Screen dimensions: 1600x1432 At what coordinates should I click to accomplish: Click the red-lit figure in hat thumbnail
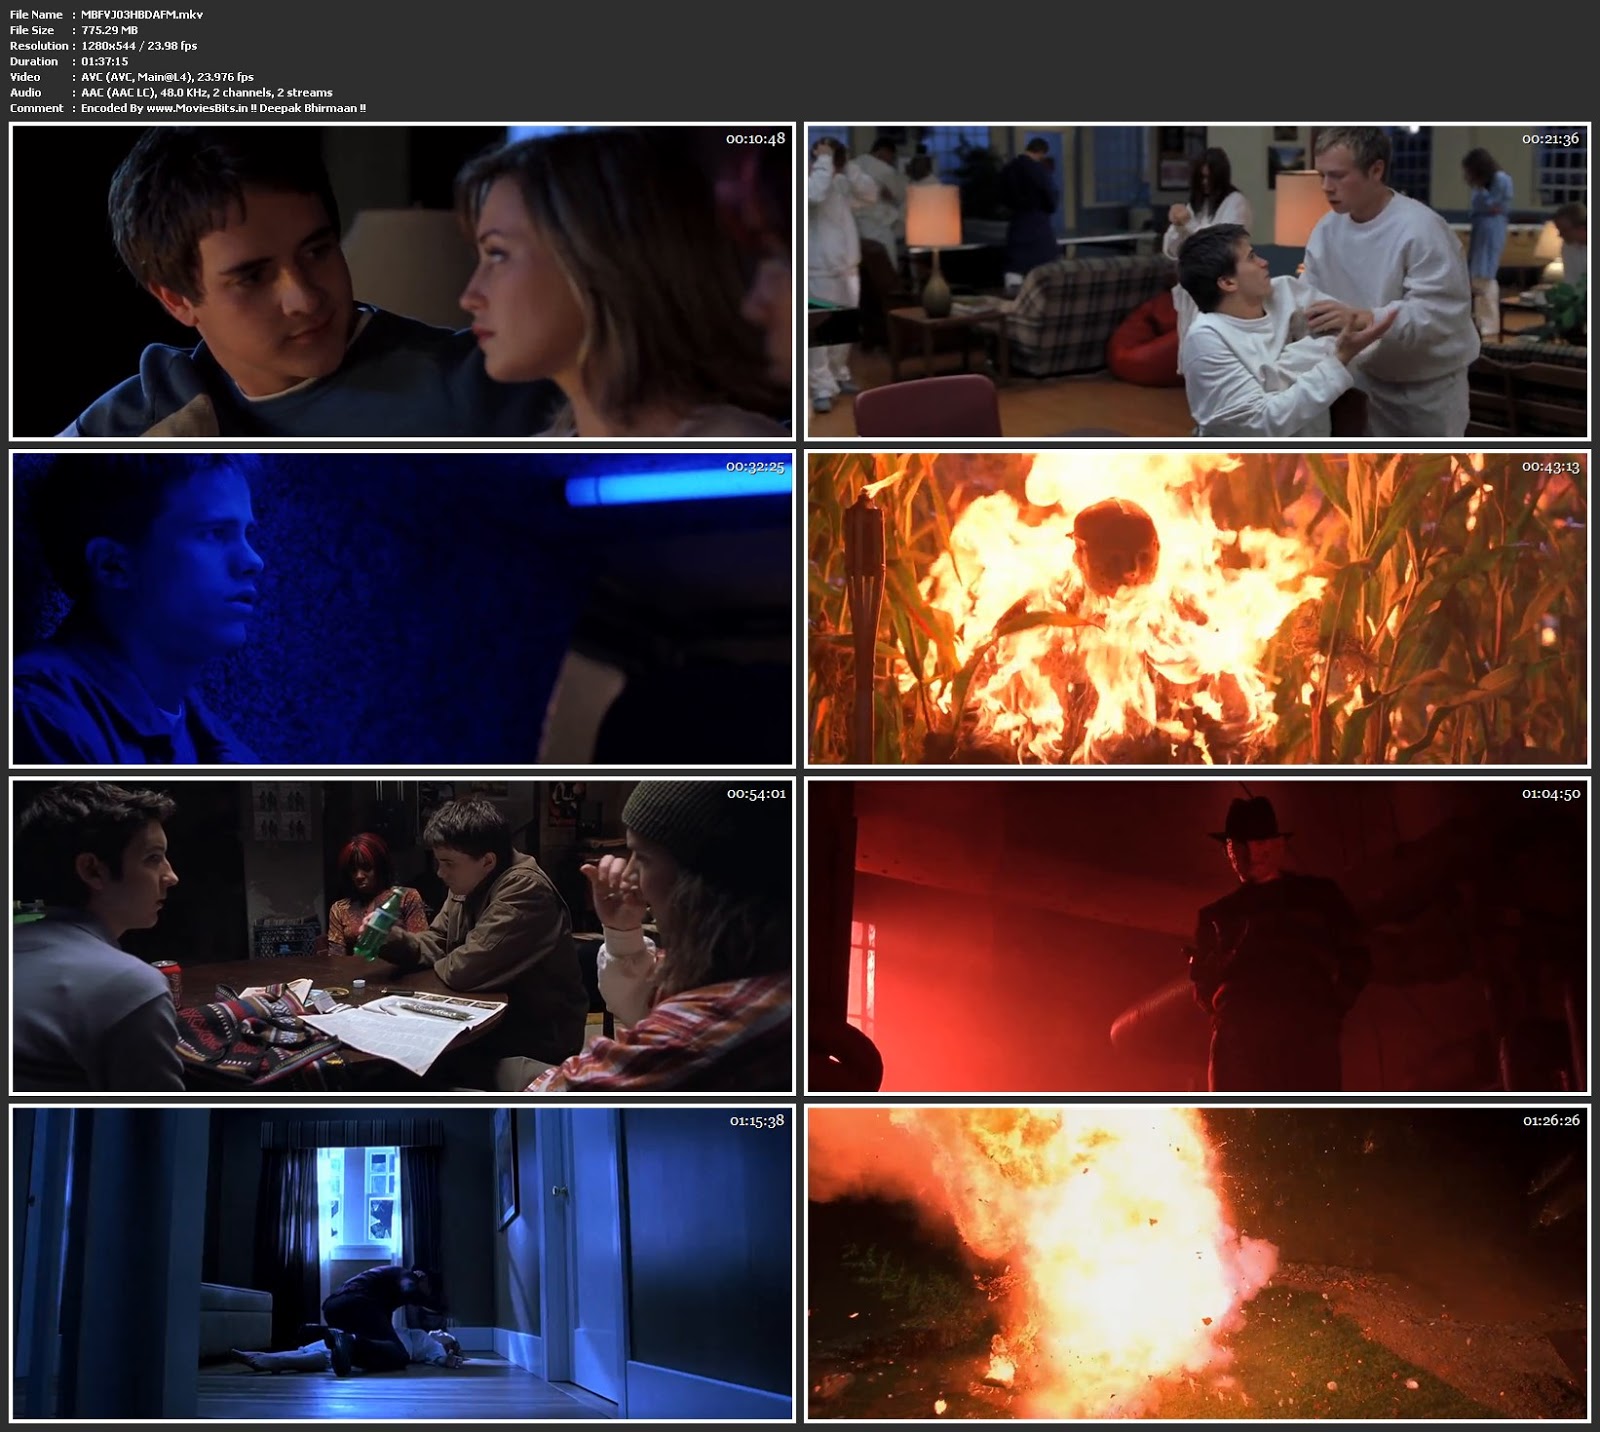[1197, 936]
